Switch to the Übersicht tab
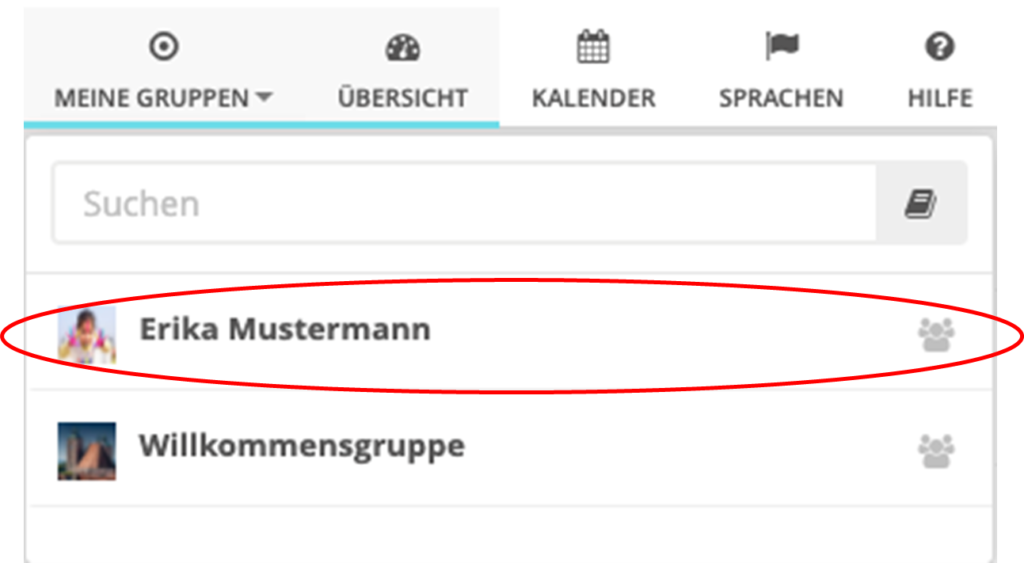Screen dimensions: 1024x563 (402, 98)
